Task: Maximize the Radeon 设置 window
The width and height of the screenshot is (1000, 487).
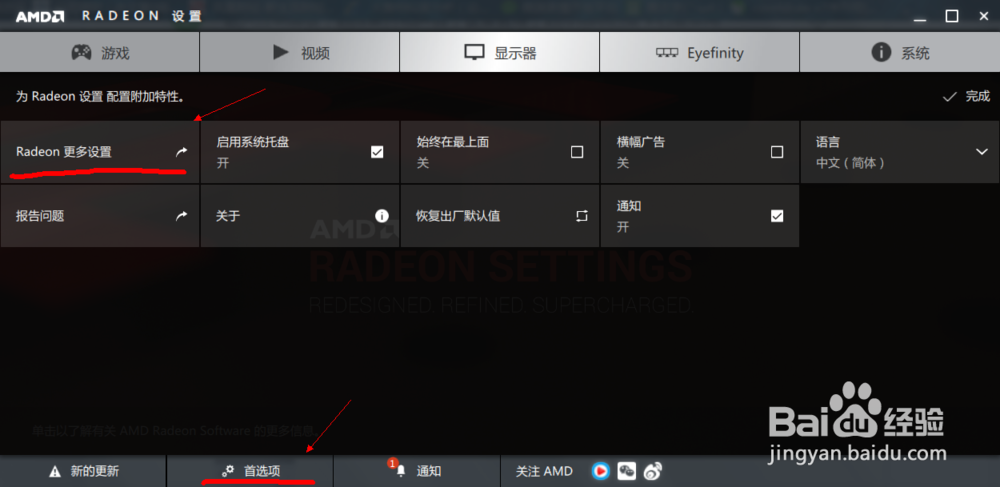Action: pos(952,17)
